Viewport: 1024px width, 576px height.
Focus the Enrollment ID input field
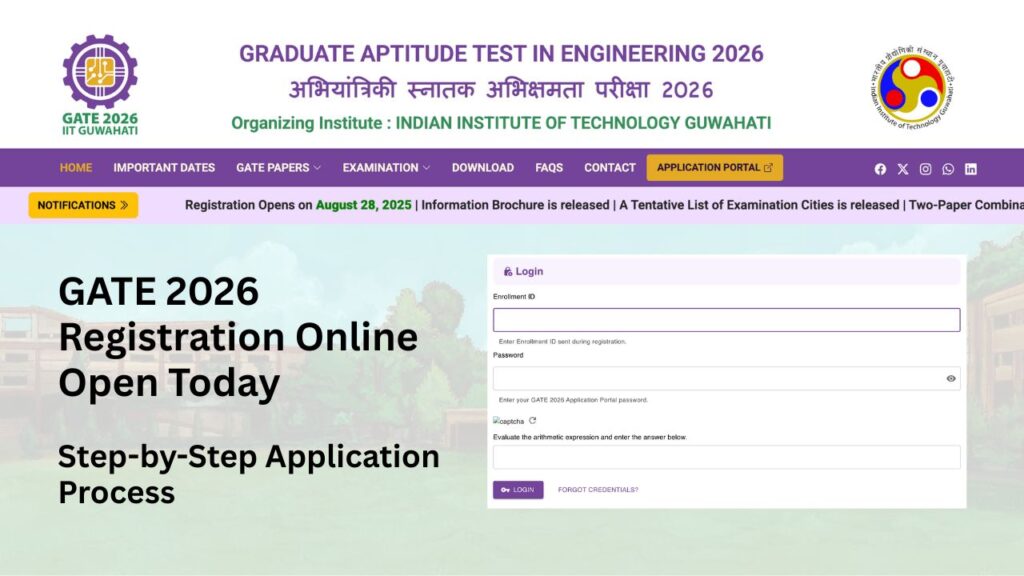tap(726, 320)
